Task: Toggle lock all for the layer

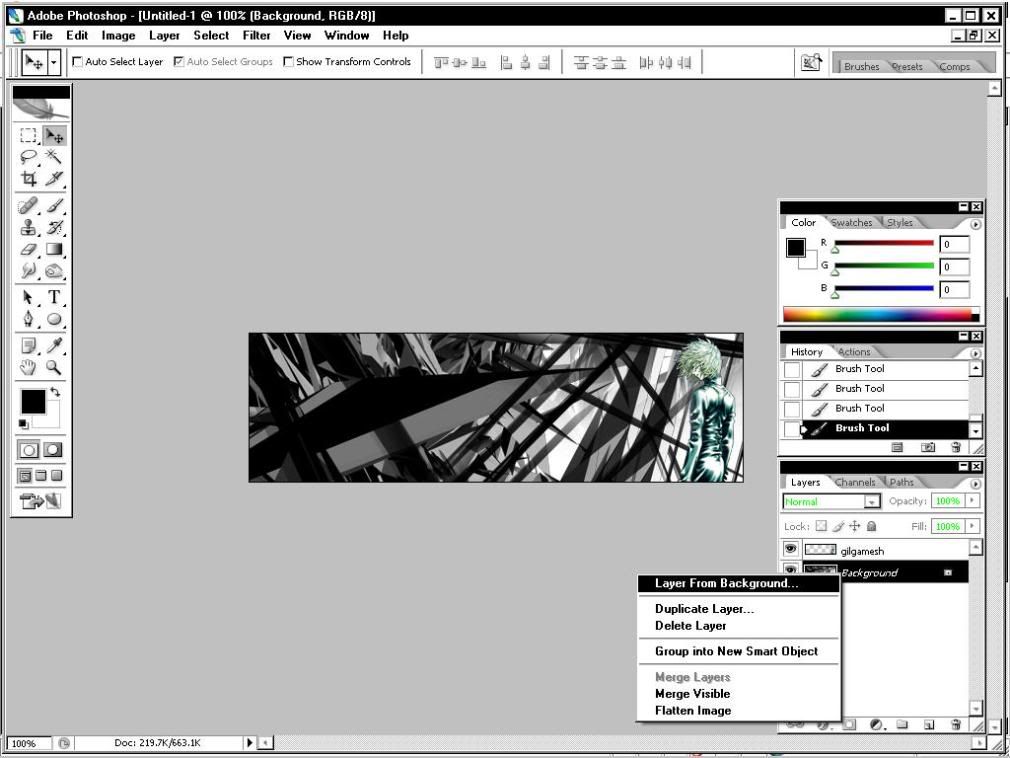Action: pos(872,526)
